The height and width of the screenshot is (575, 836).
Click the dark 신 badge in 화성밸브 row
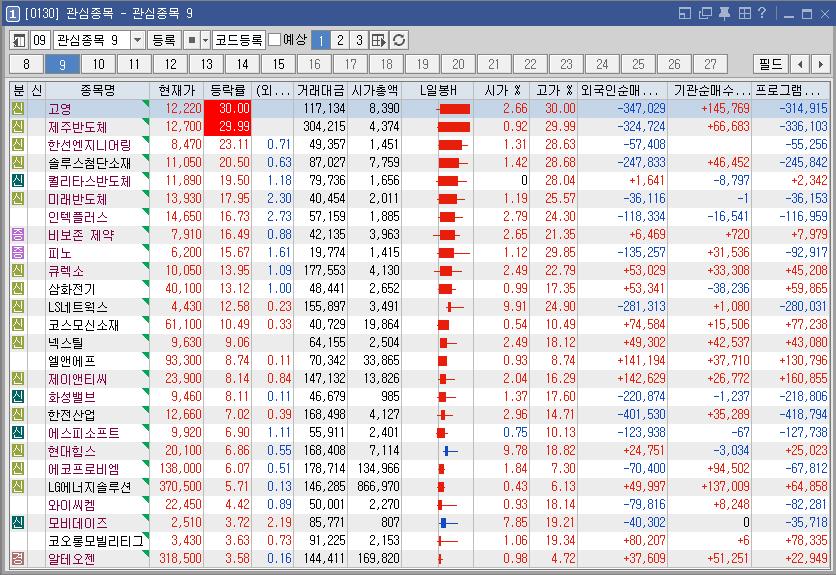(x=18, y=396)
